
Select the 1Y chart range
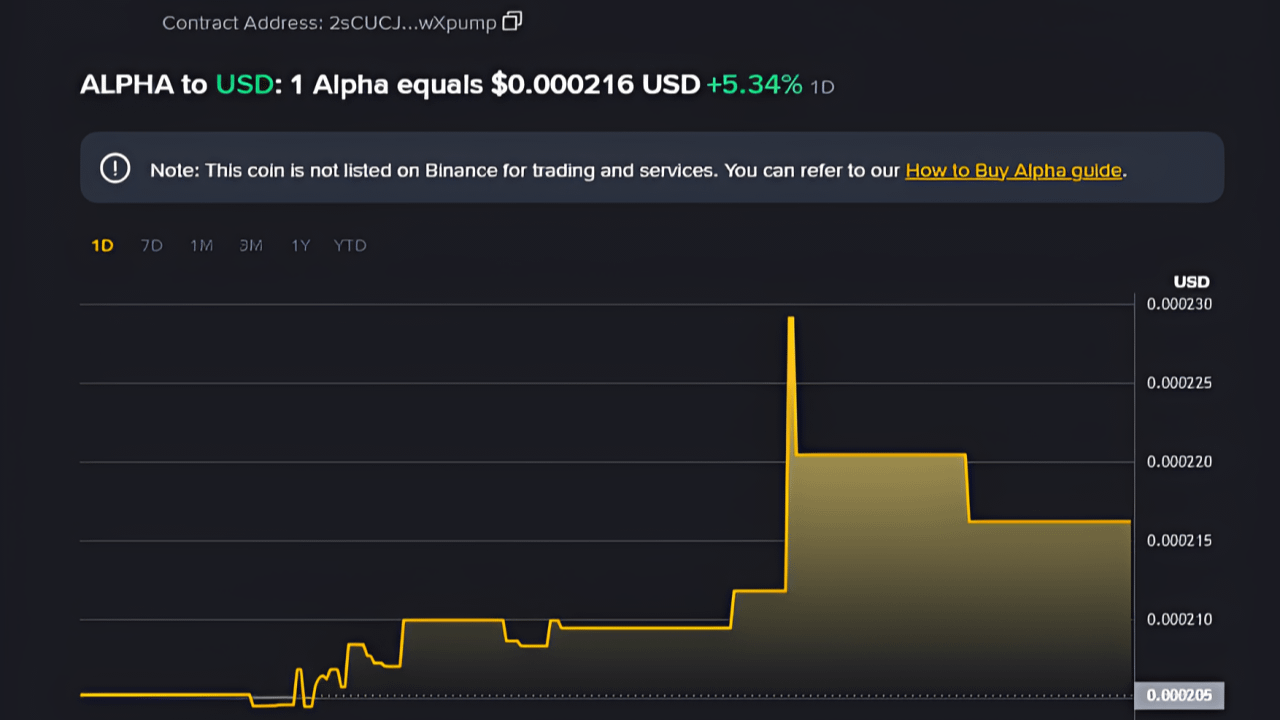300,245
